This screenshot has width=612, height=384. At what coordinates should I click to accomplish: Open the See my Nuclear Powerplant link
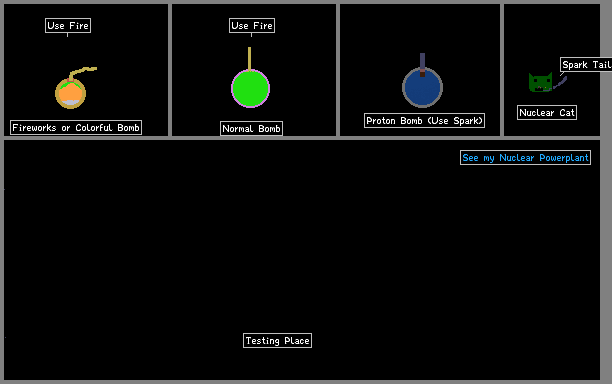[x=525, y=158]
